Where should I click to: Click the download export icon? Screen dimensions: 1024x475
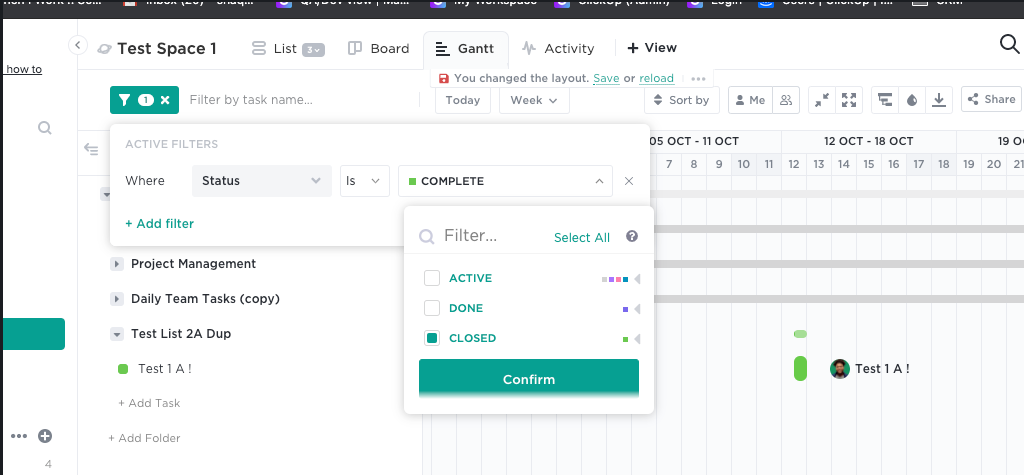pyautogui.click(x=939, y=100)
